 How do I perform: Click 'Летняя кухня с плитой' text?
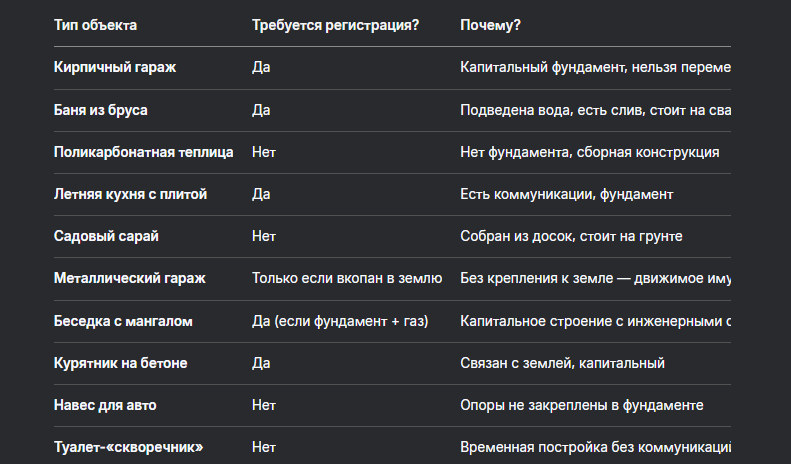point(130,194)
